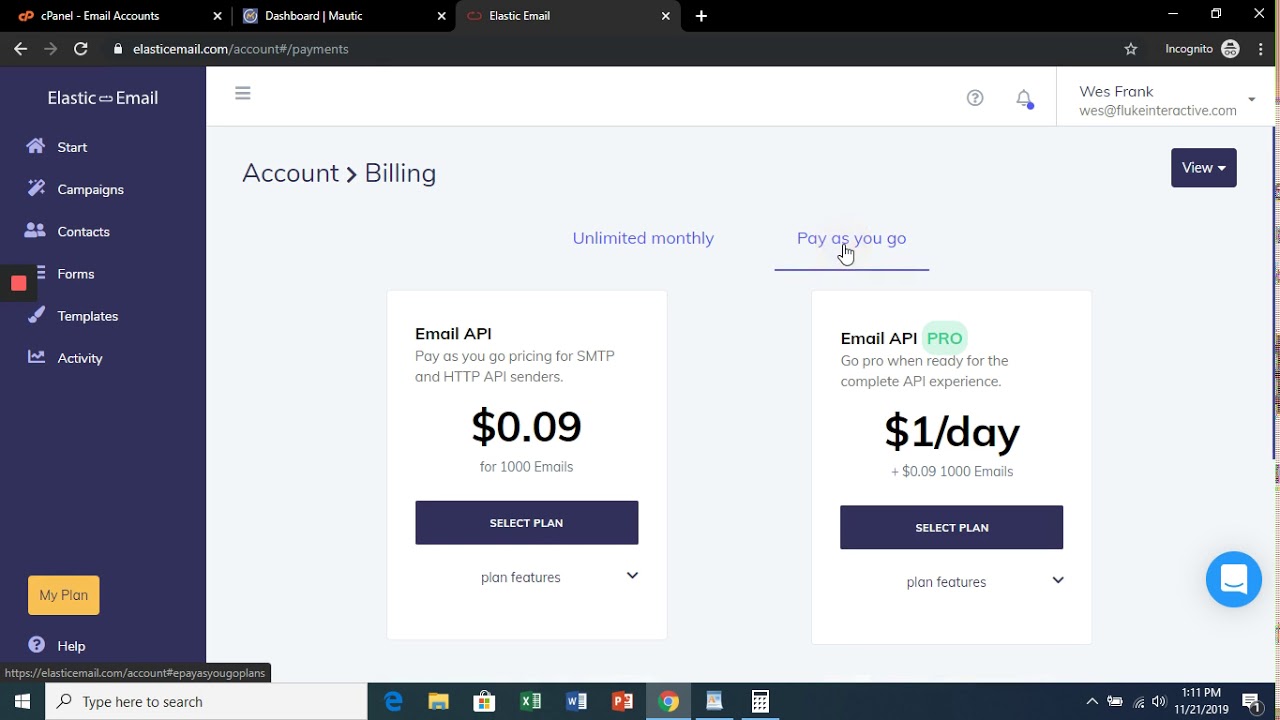
Task: Click the help question mark icon
Action: click(975, 97)
